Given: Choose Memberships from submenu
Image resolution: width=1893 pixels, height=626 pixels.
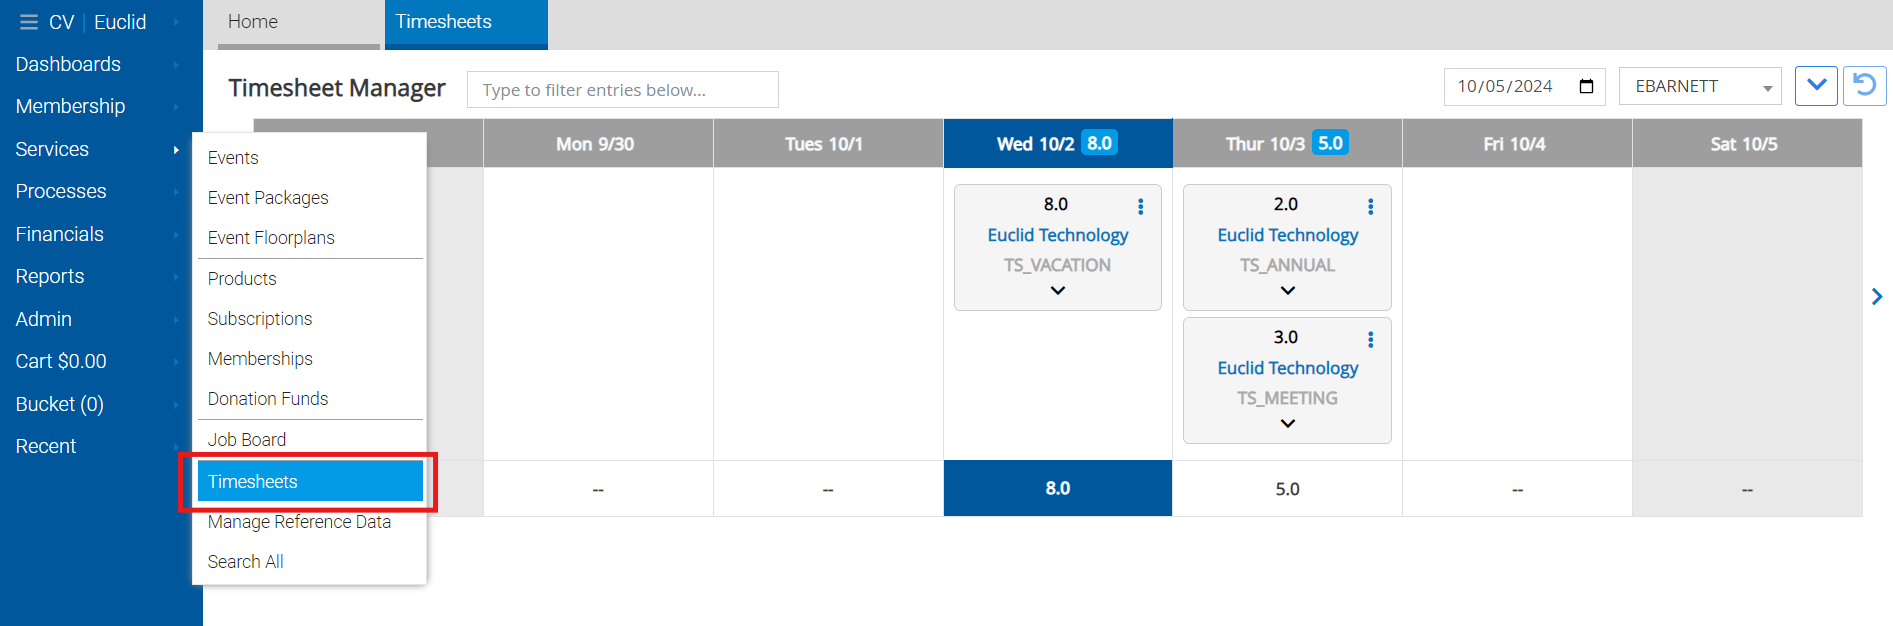Looking at the screenshot, I should 310,359.
